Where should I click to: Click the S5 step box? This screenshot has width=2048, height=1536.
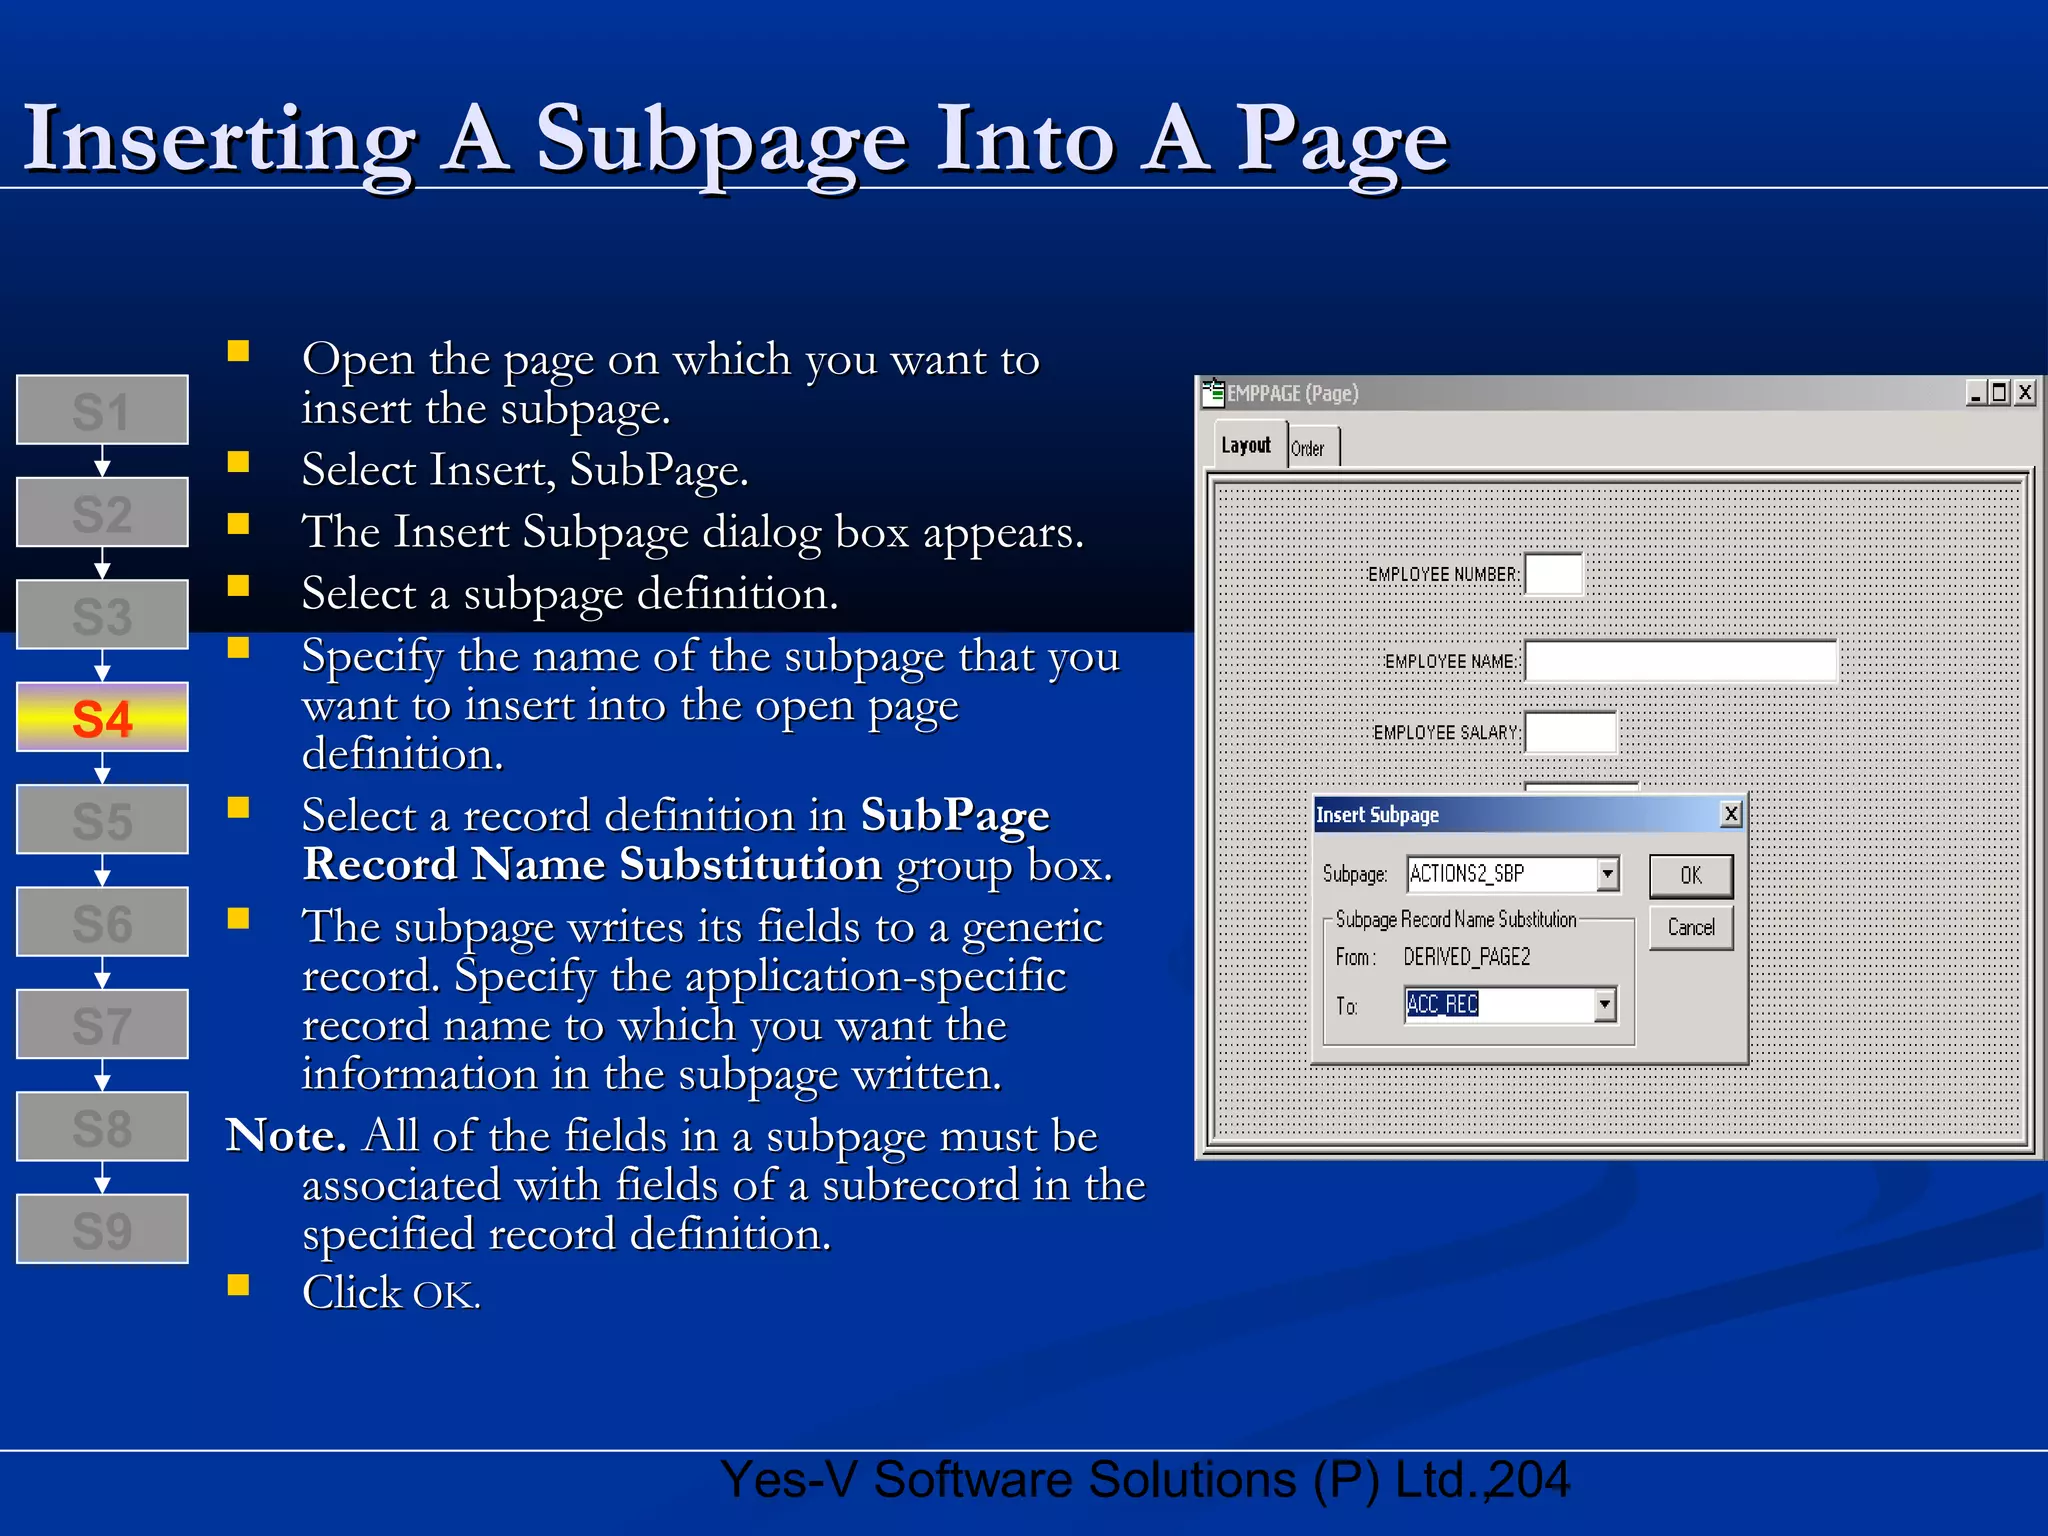102,819
